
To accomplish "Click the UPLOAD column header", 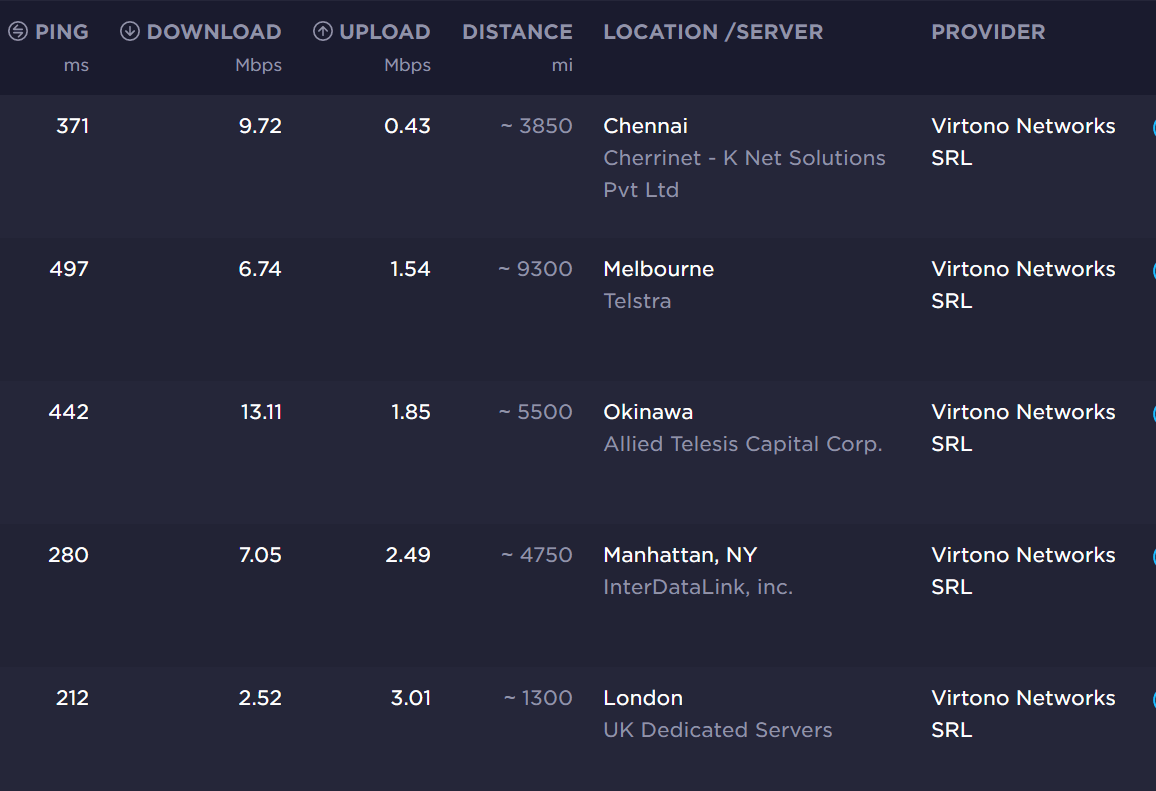I will (x=385, y=32).
